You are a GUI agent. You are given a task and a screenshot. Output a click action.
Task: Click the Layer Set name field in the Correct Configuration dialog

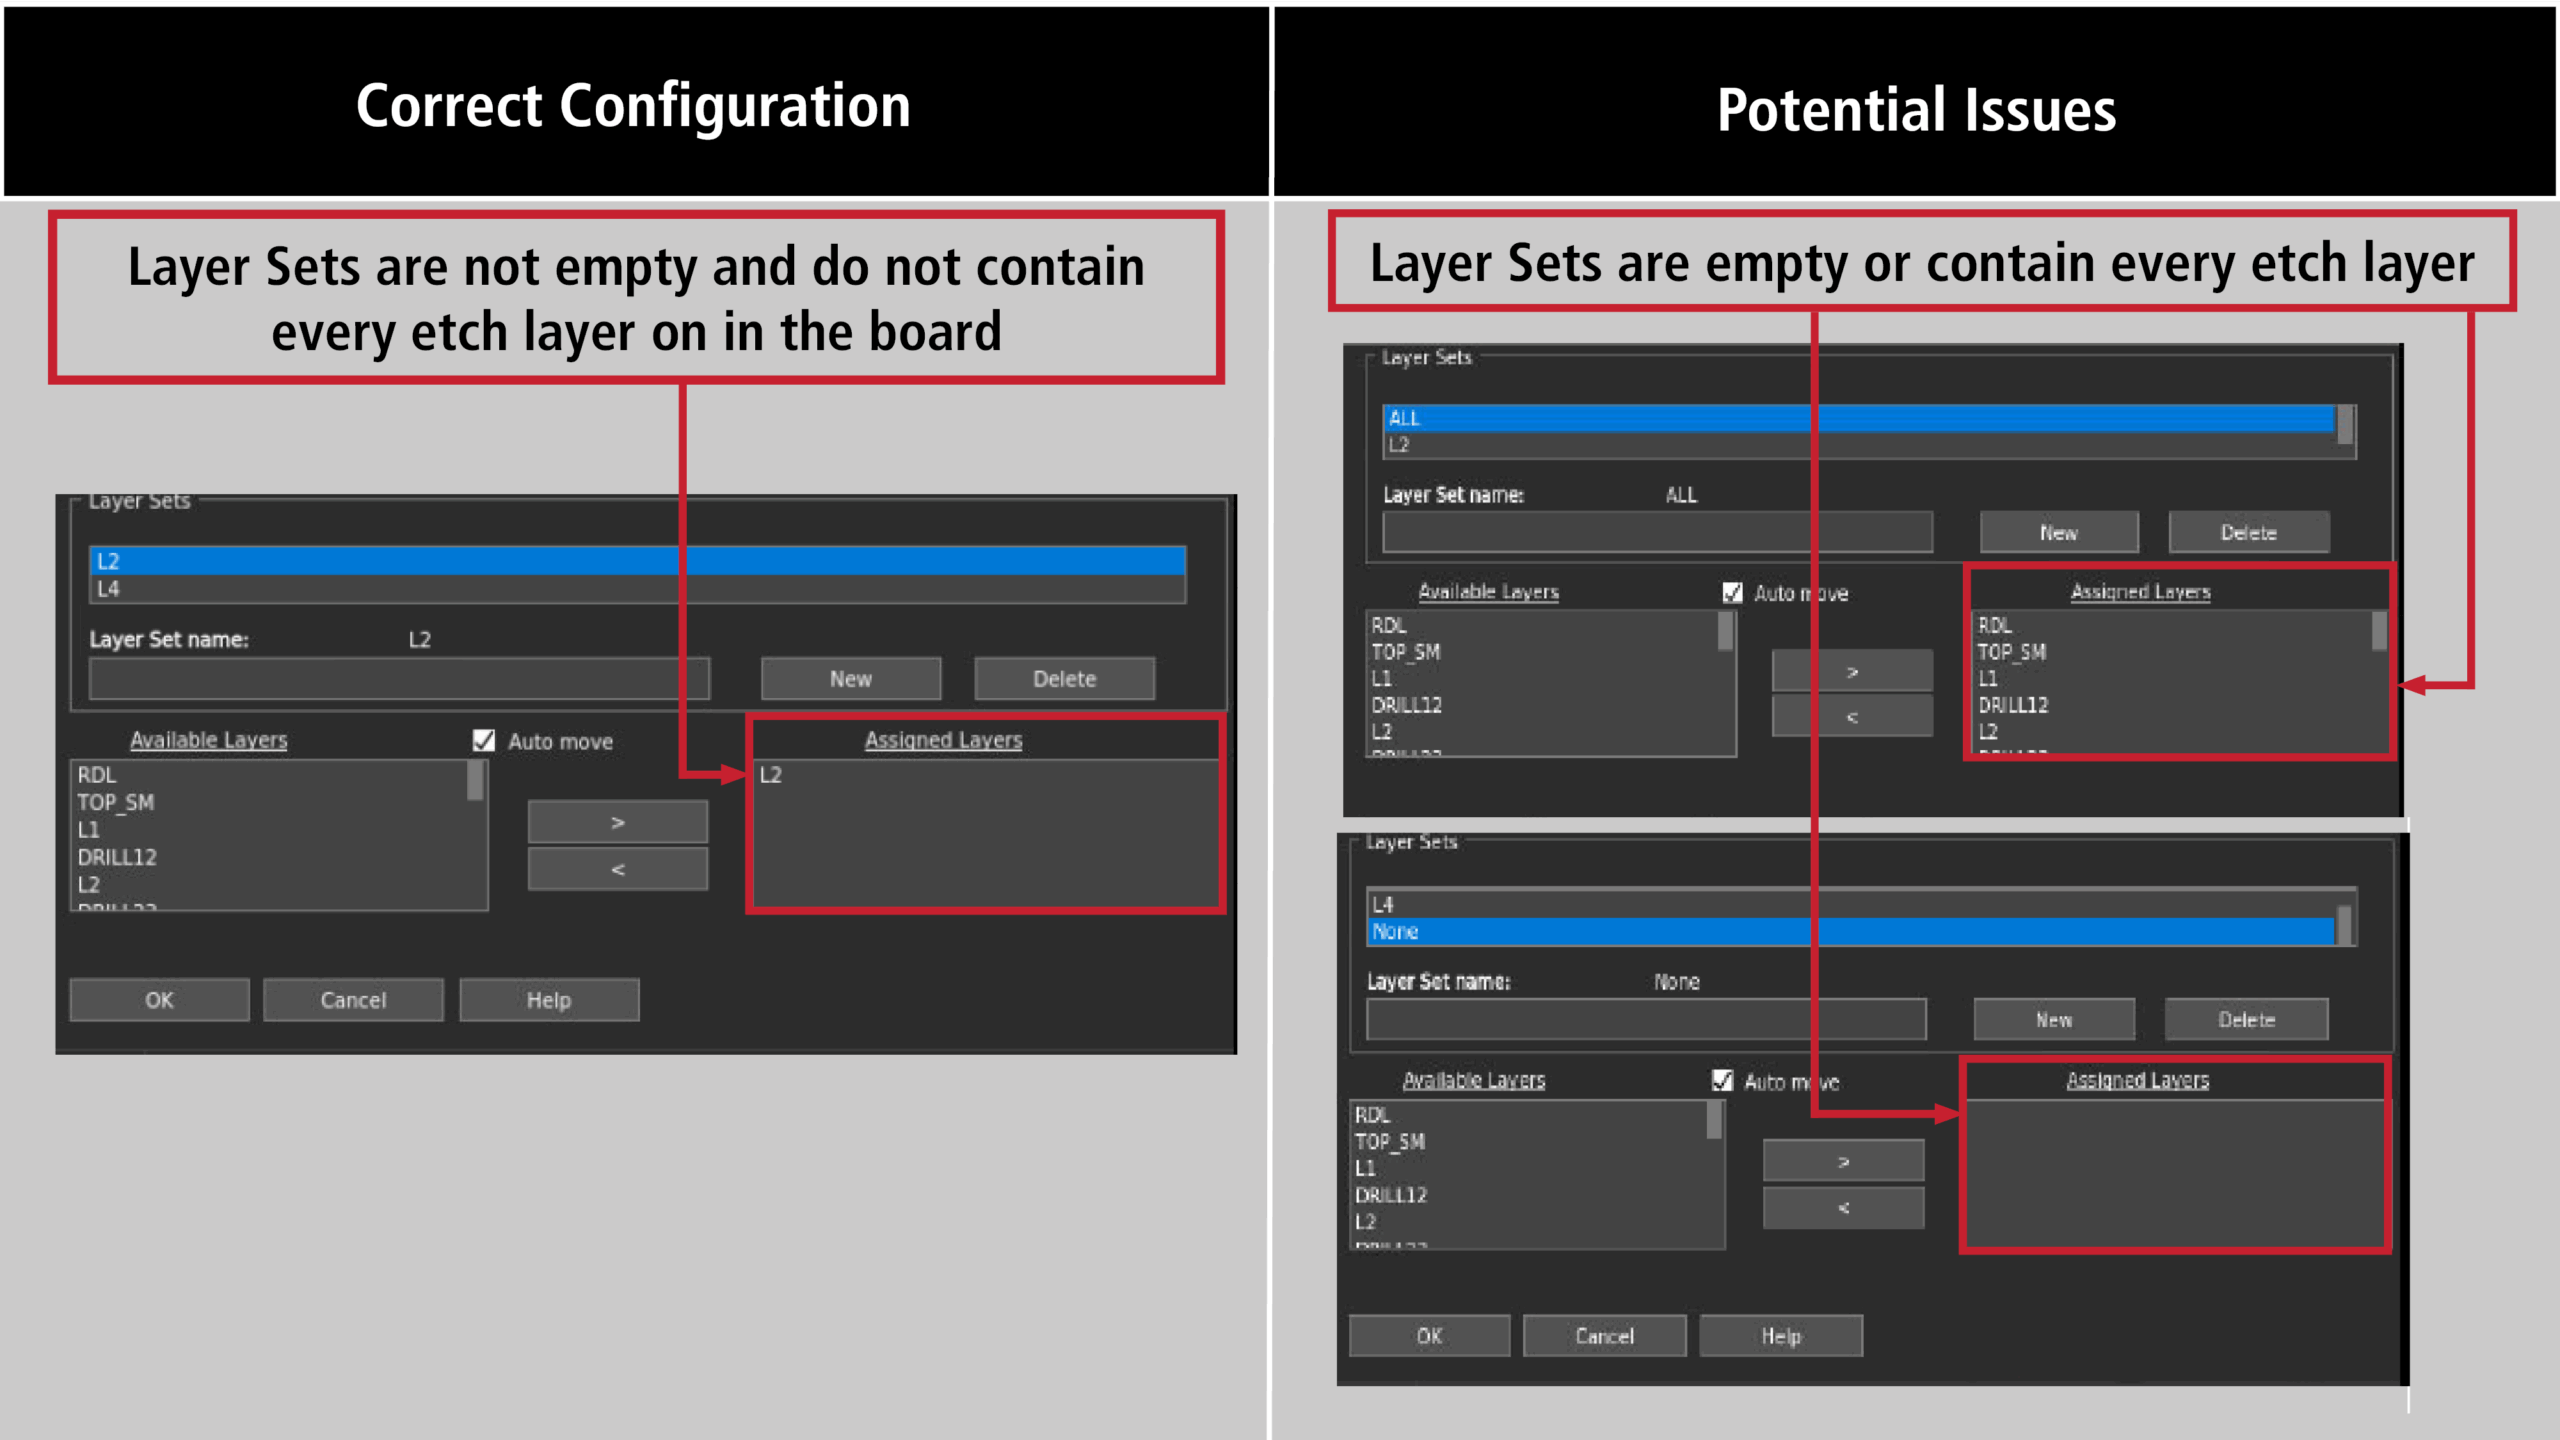pos(398,679)
